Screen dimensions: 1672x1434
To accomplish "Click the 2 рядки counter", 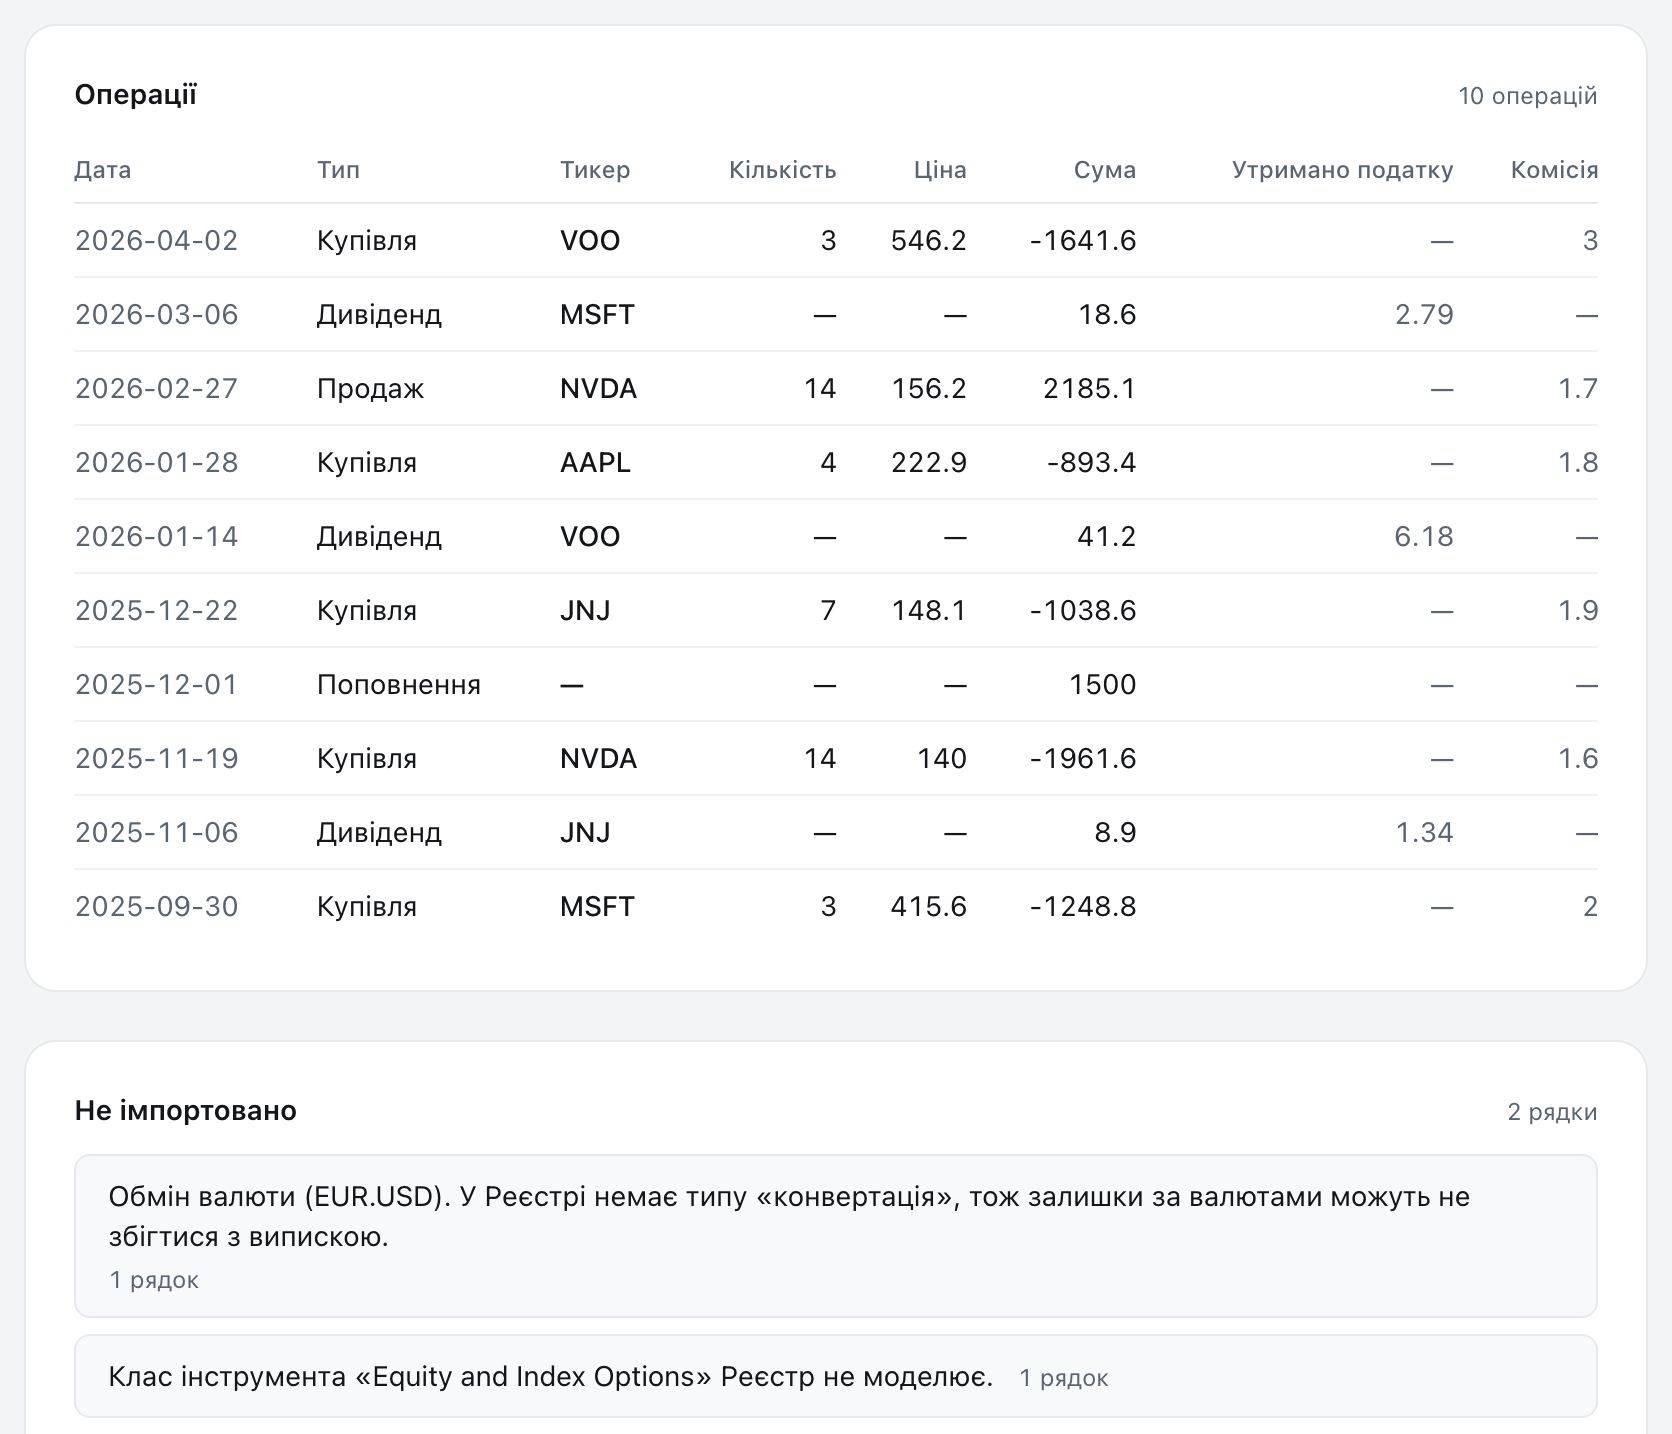I will 1552,1112.
